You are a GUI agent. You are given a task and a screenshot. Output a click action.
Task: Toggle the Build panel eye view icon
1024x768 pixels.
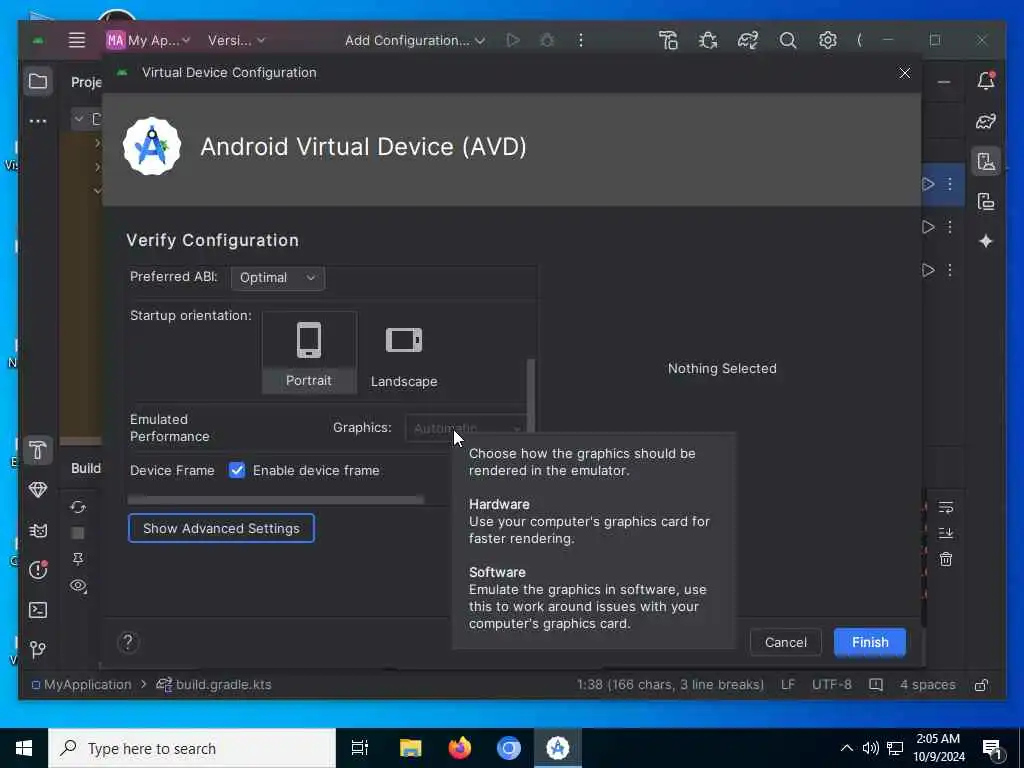[78, 586]
